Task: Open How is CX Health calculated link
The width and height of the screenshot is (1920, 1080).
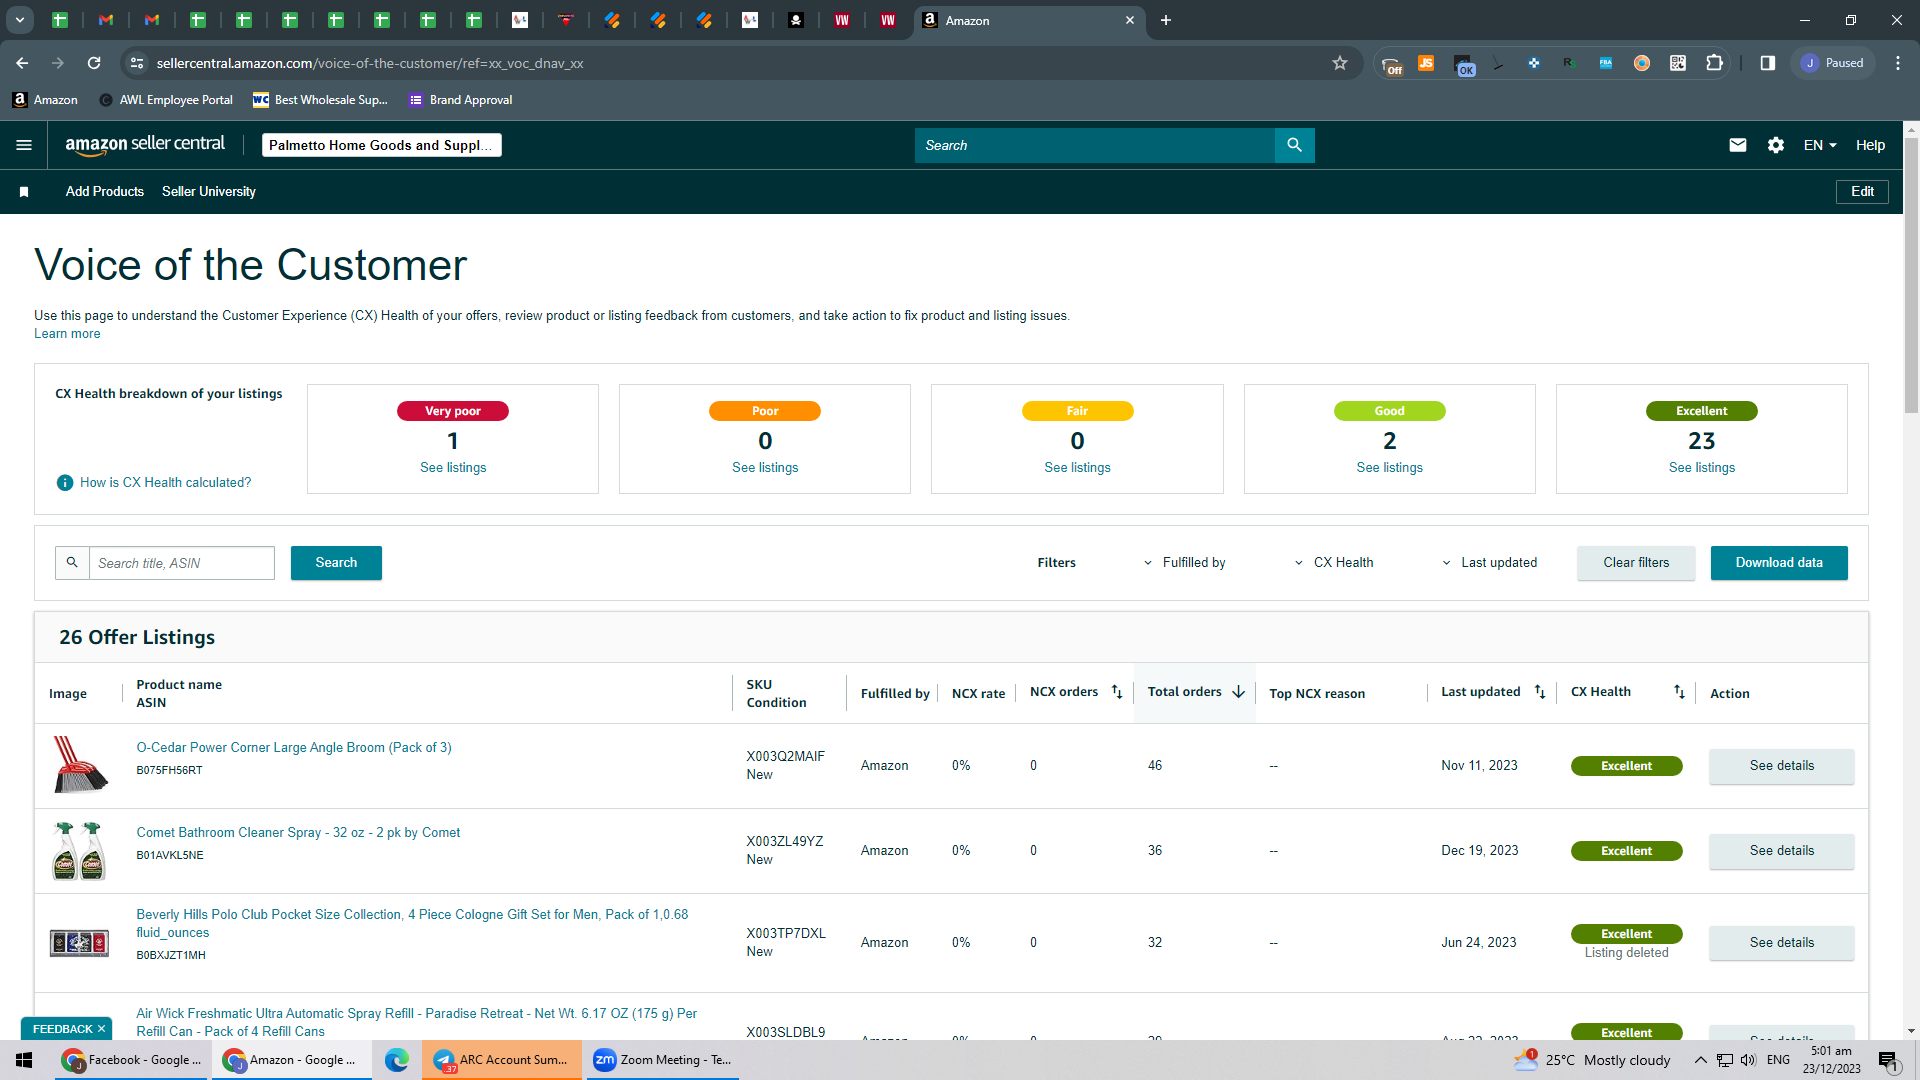Action: pyautogui.click(x=165, y=483)
